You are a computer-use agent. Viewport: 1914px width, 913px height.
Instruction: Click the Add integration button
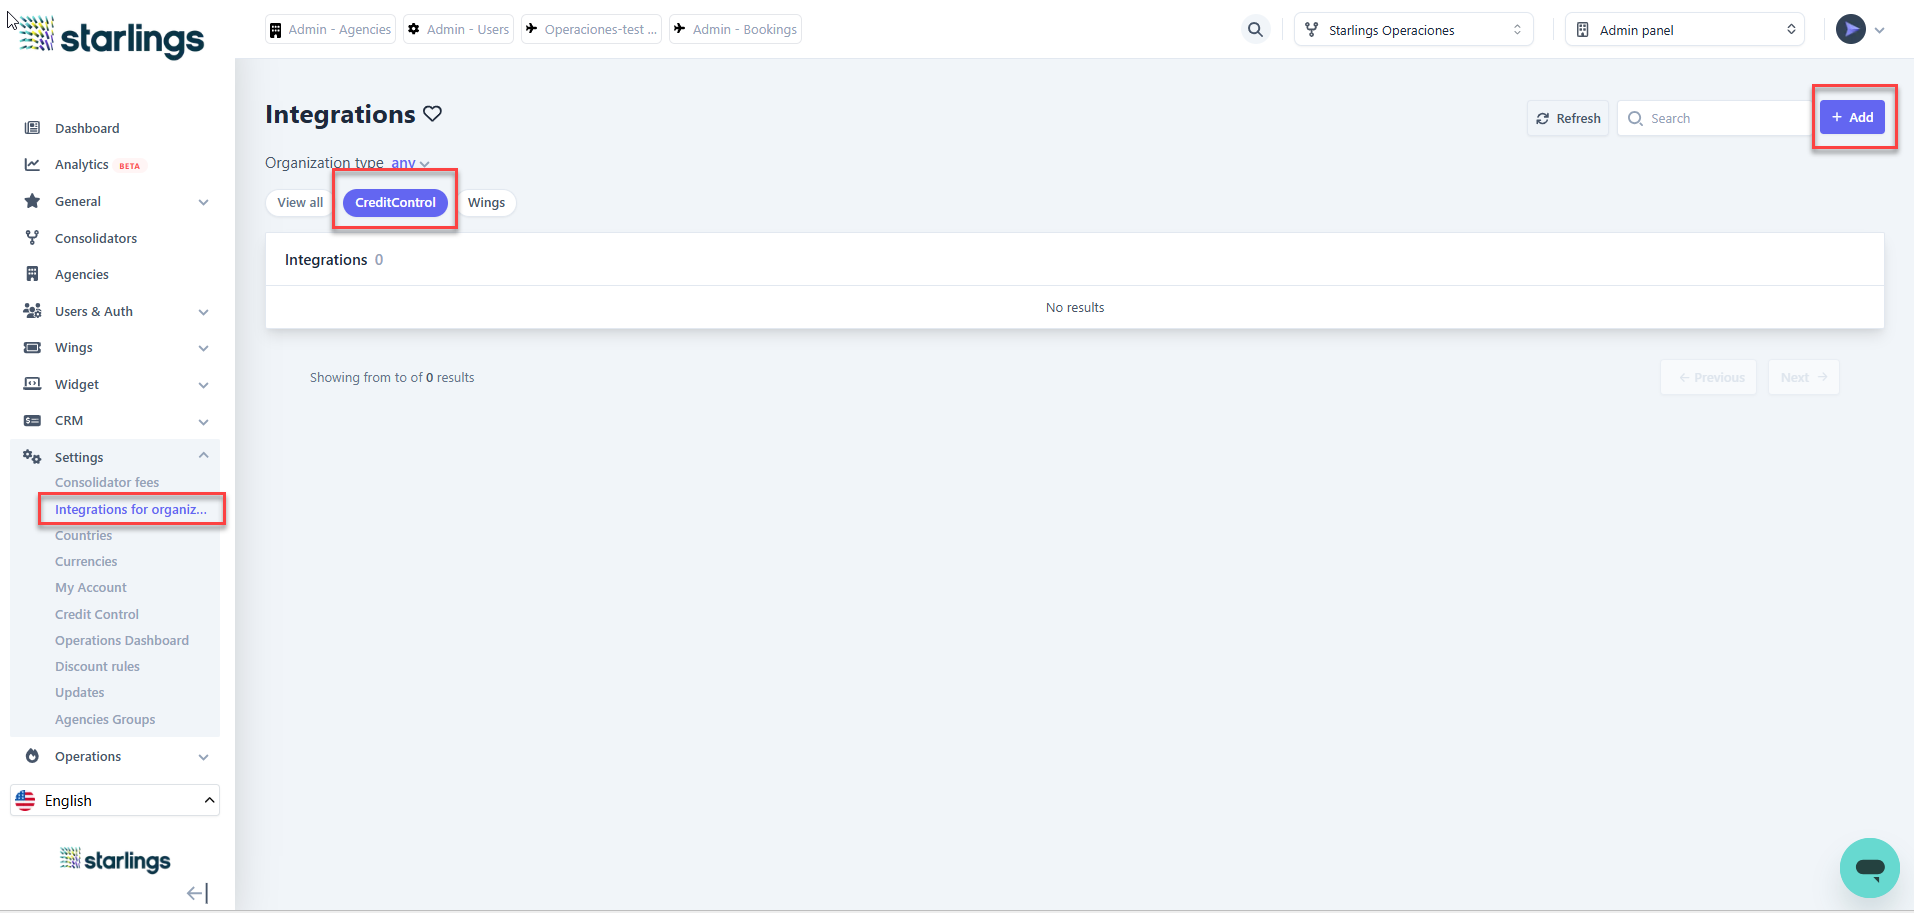1852,118
